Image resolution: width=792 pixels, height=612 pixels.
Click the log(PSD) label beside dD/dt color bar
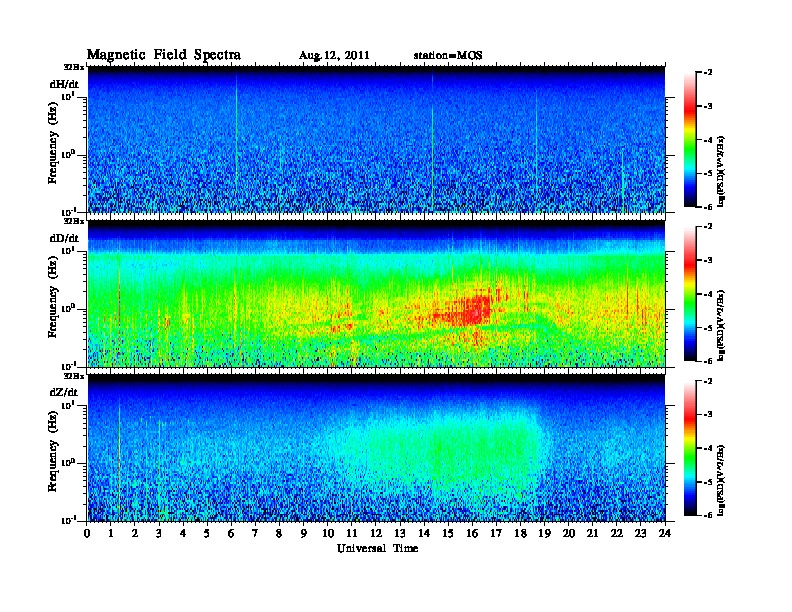[721, 325]
